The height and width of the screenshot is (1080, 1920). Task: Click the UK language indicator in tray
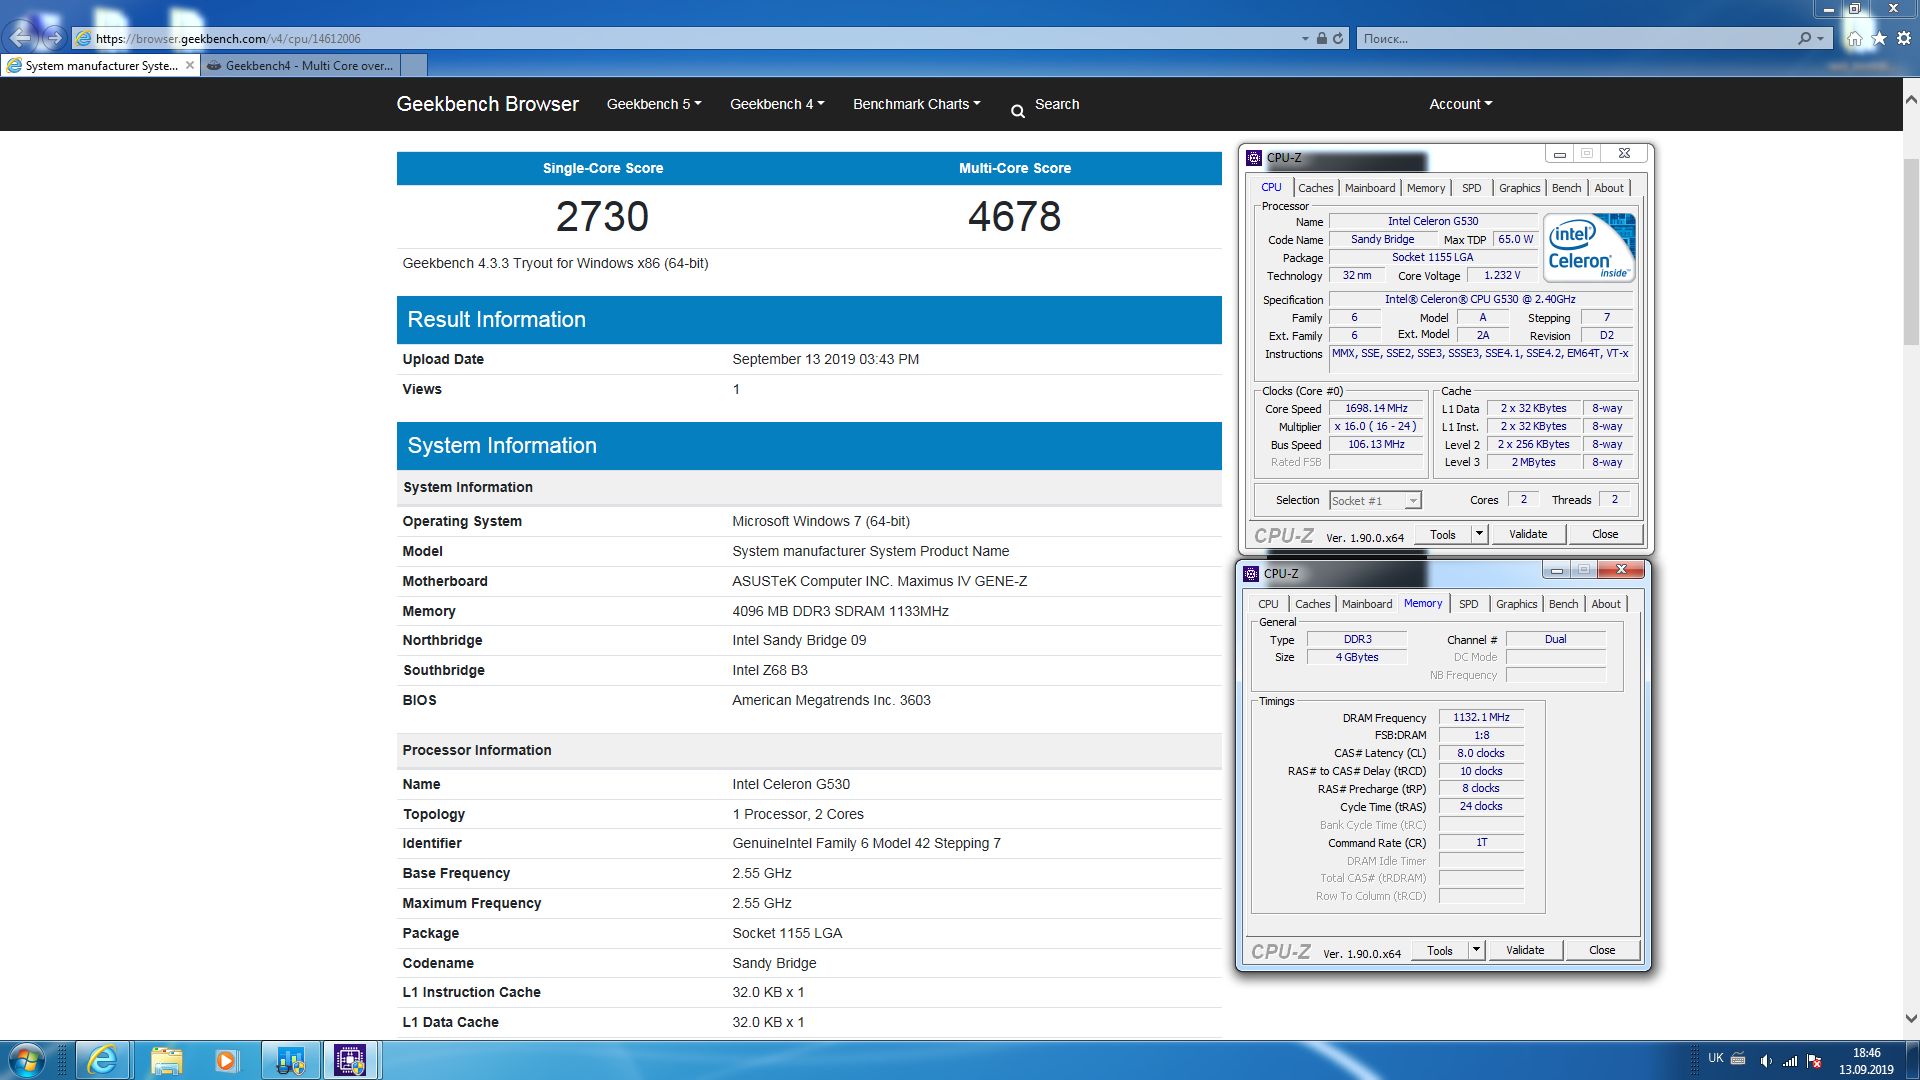click(1715, 1058)
